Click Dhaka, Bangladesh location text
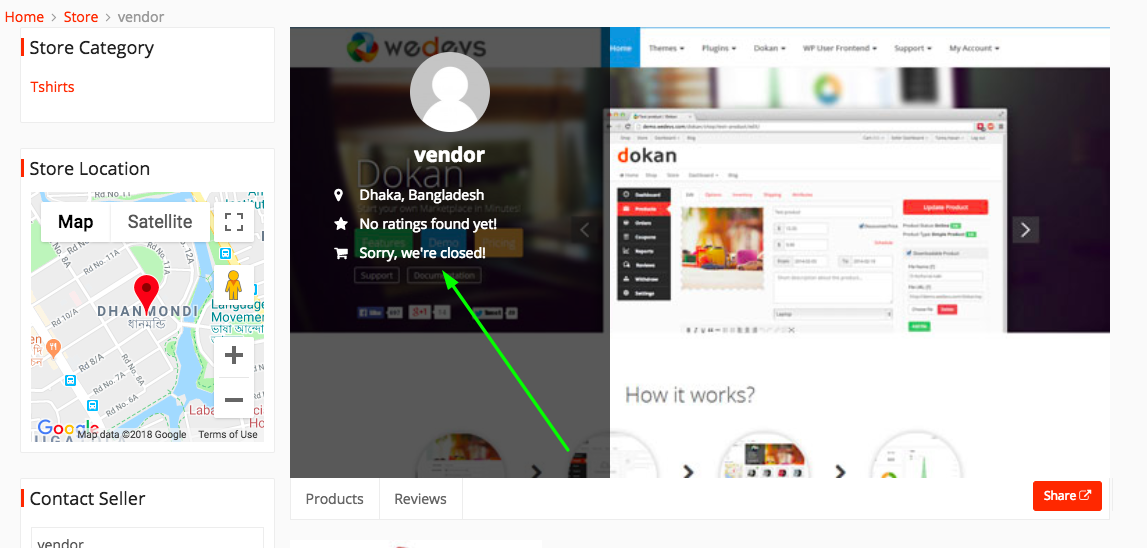The height and width of the screenshot is (548, 1147). pyautogui.click(x=421, y=195)
